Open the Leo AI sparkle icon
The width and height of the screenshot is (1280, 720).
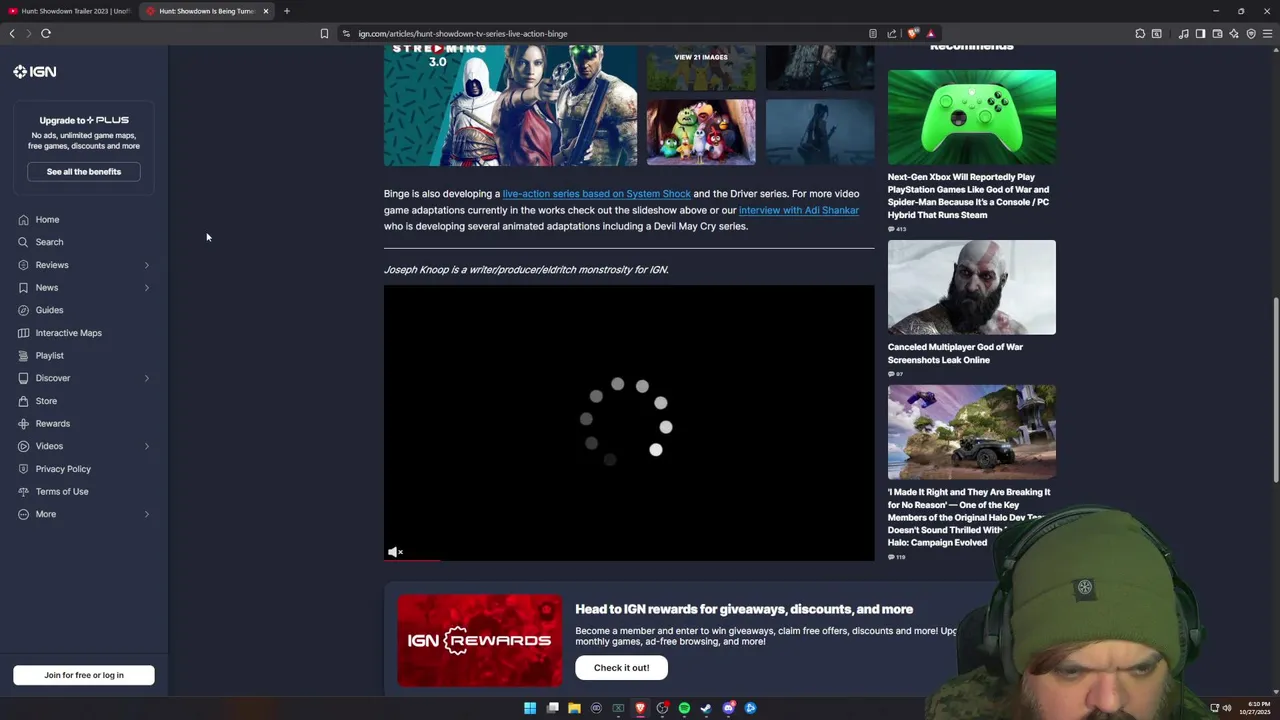[1234, 33]
